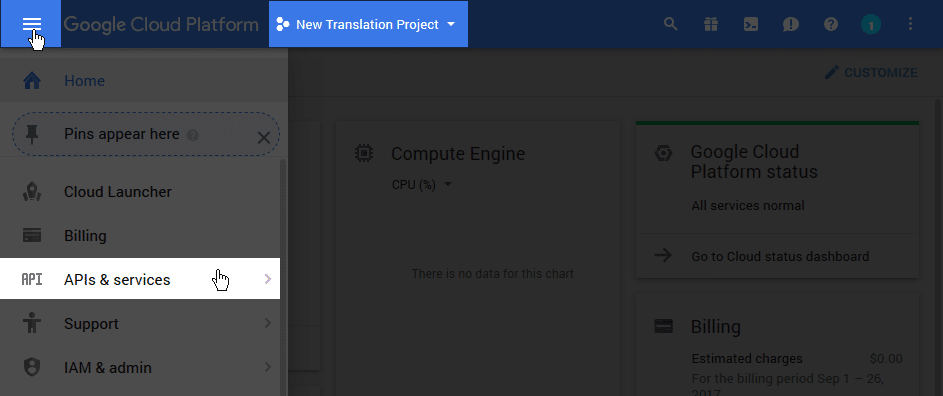This screenshot has height=396, width=943.
Task: Click the help question mark icon
Action: click(831, 24)
